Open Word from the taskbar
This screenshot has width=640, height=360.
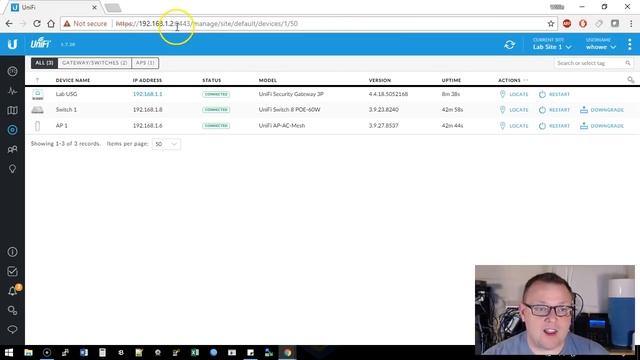84,353
